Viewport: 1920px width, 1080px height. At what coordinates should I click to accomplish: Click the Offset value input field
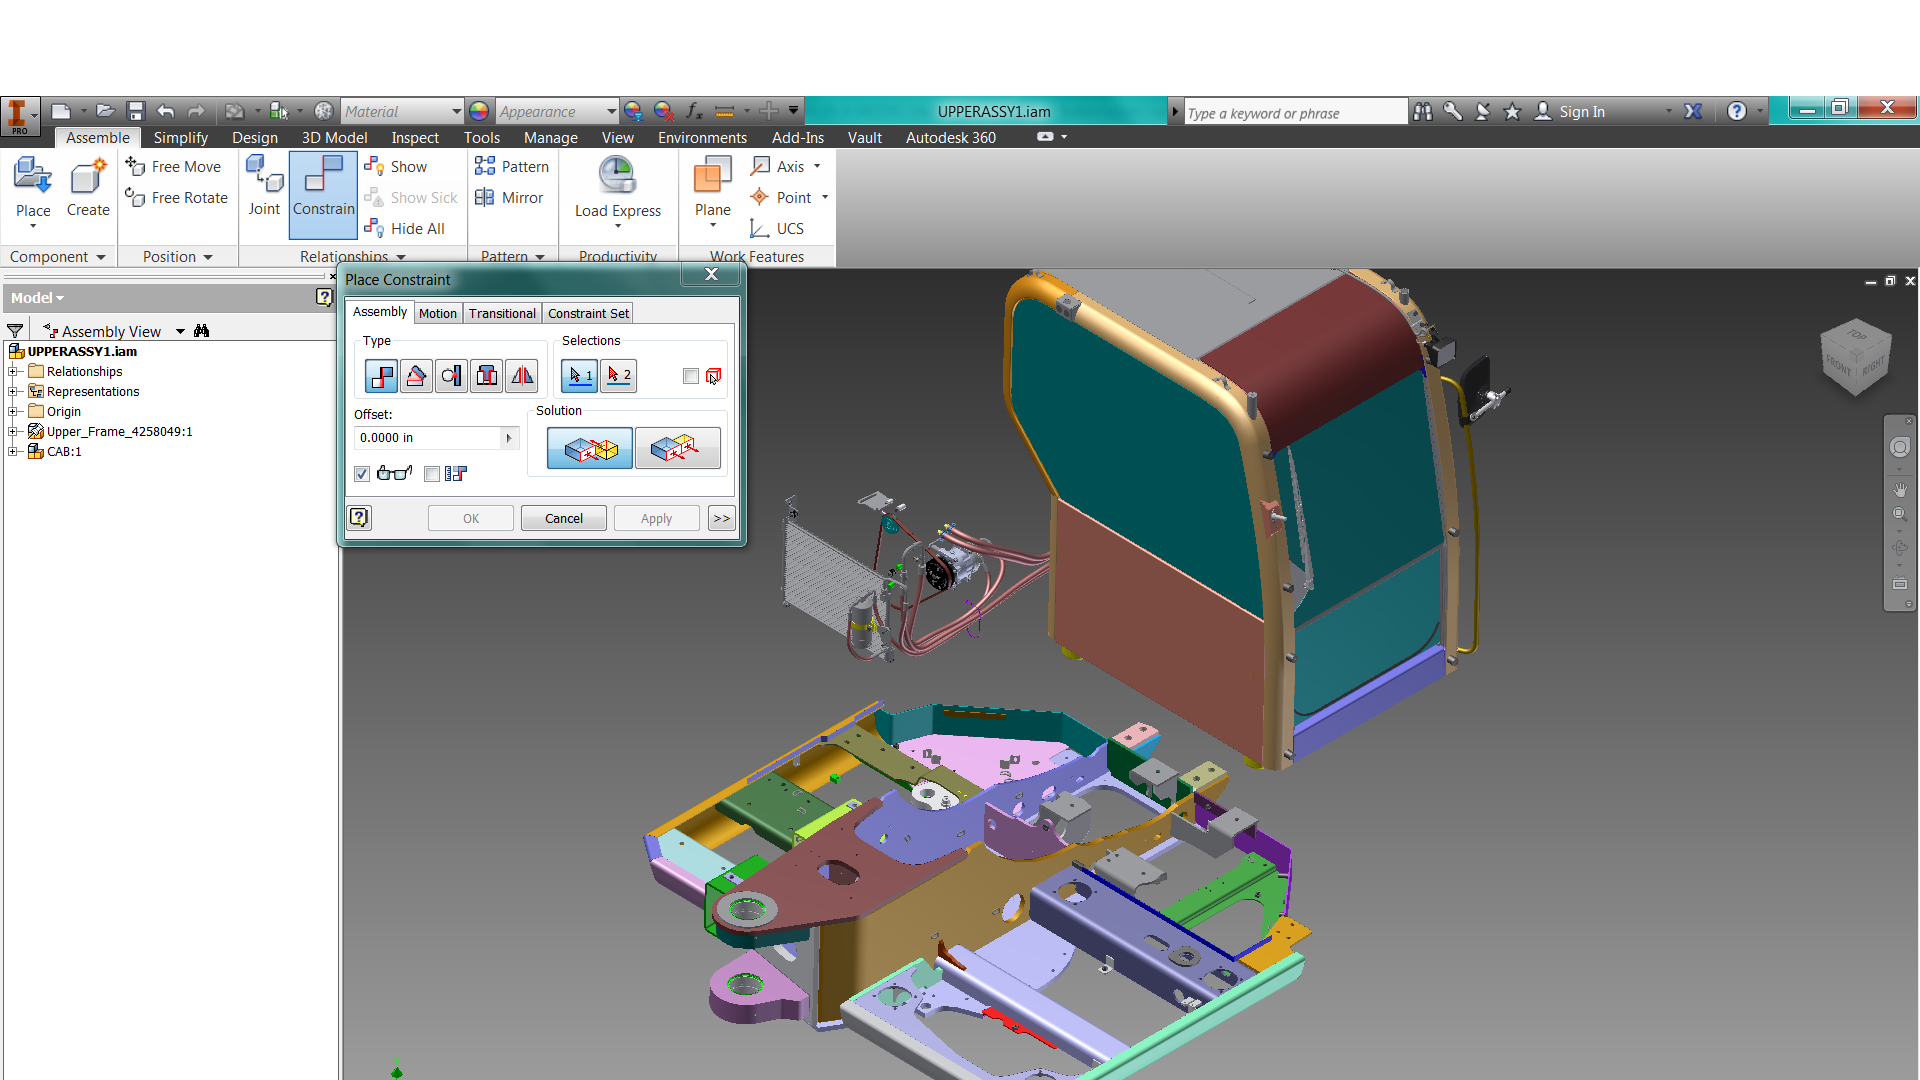tap(428, 438)
